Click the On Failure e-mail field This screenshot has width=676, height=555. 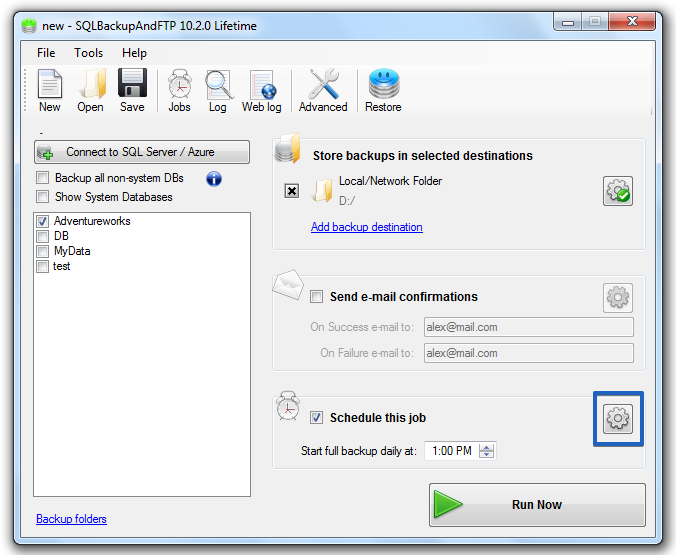click(x=529, y=353)
